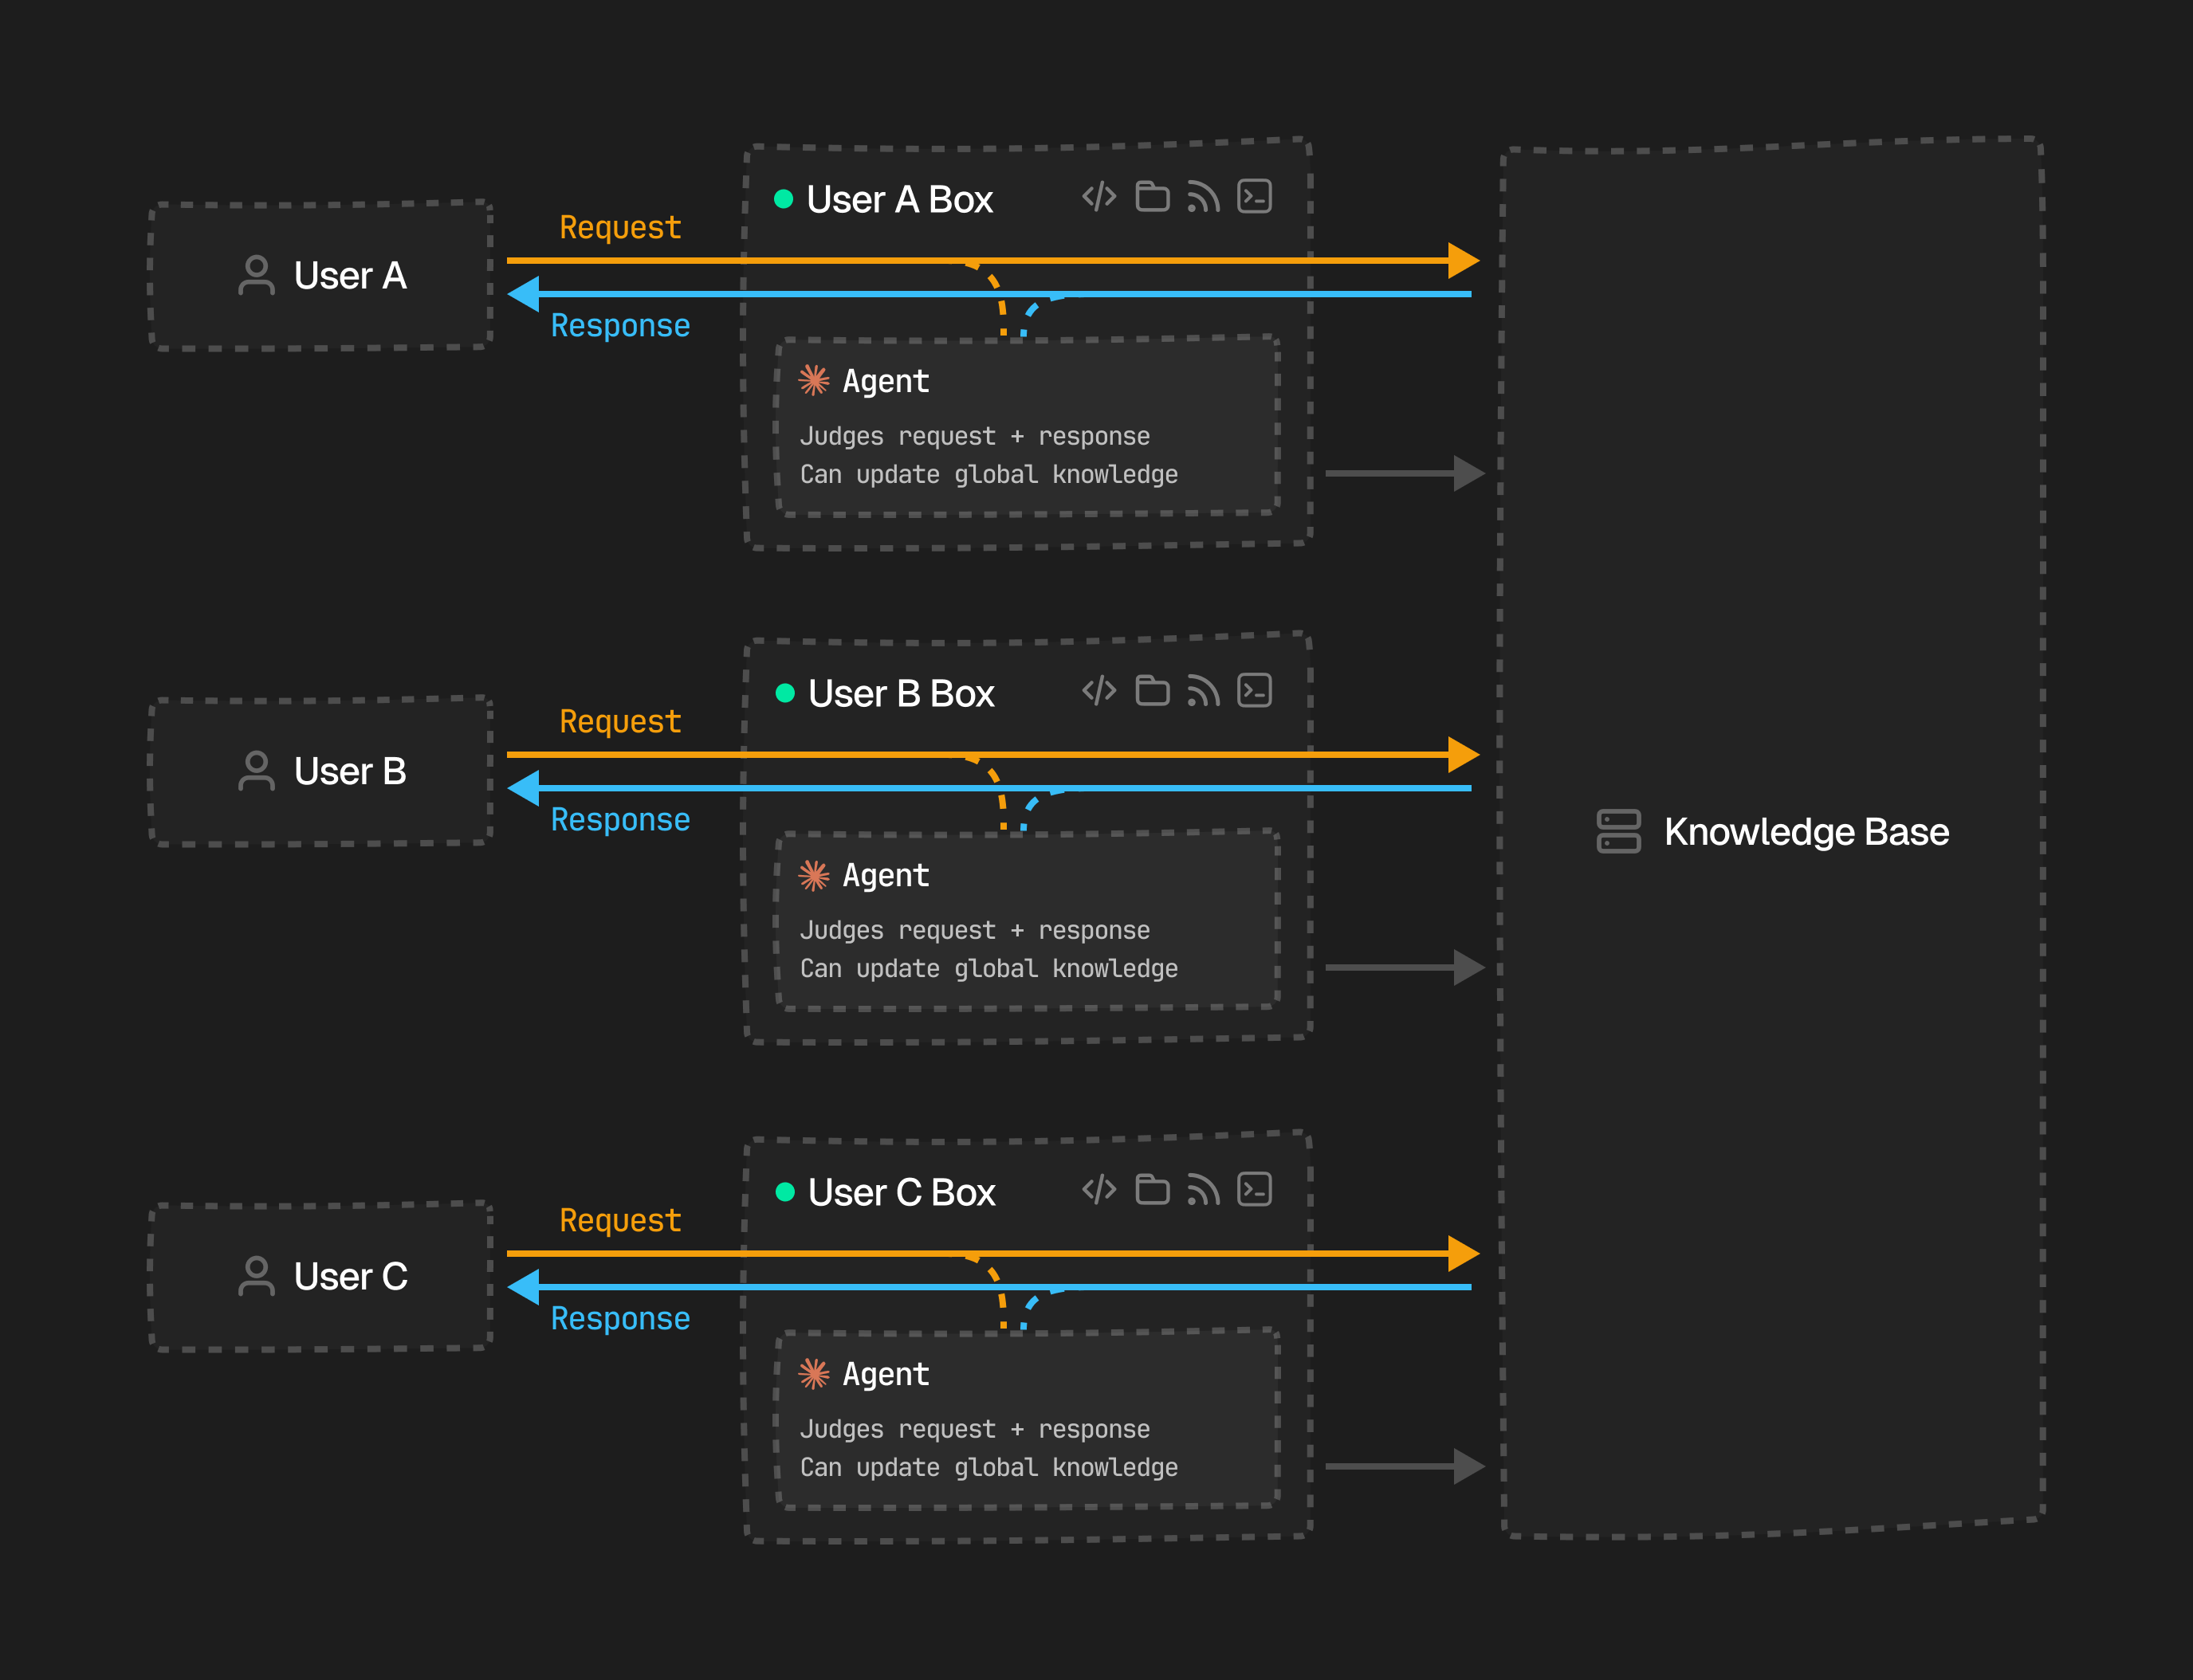Click the folder icon in User A Box
The width and height of the screenshot is (2193, 1680).
1152,197
